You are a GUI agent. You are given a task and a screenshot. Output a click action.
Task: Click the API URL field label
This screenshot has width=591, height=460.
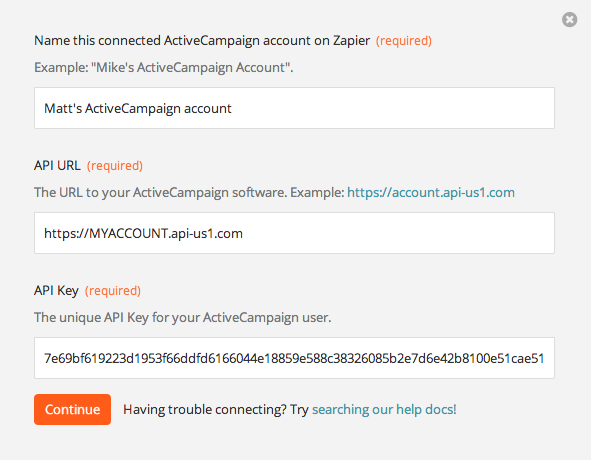57,166
